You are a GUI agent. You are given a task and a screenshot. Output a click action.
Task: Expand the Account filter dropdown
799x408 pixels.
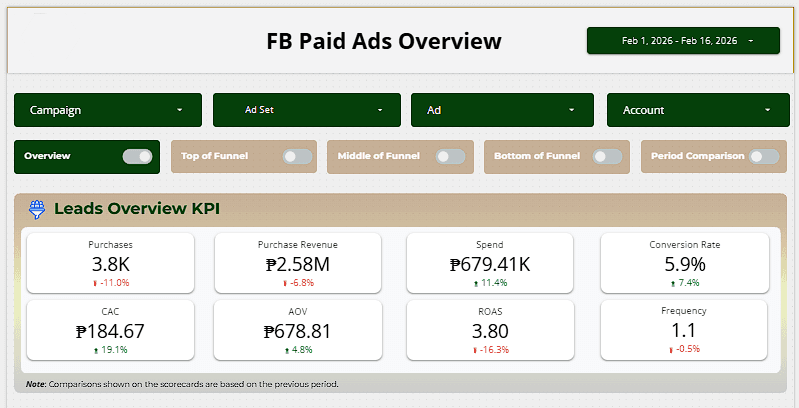pyautogui.click(x=698, y=110)
